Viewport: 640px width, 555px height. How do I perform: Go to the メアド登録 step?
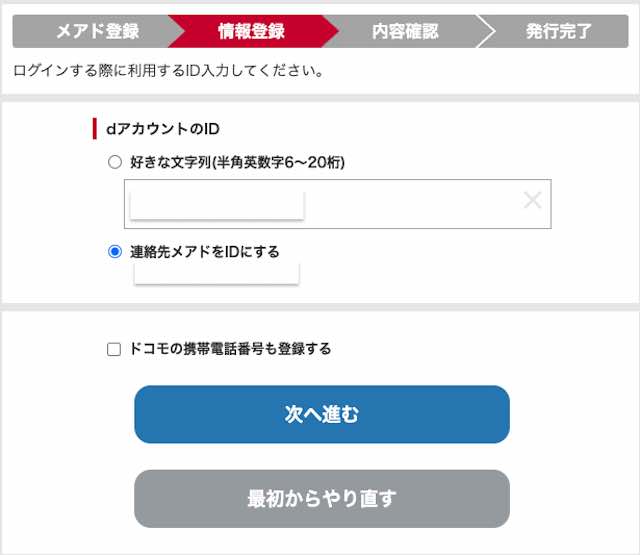coord(92,31)
